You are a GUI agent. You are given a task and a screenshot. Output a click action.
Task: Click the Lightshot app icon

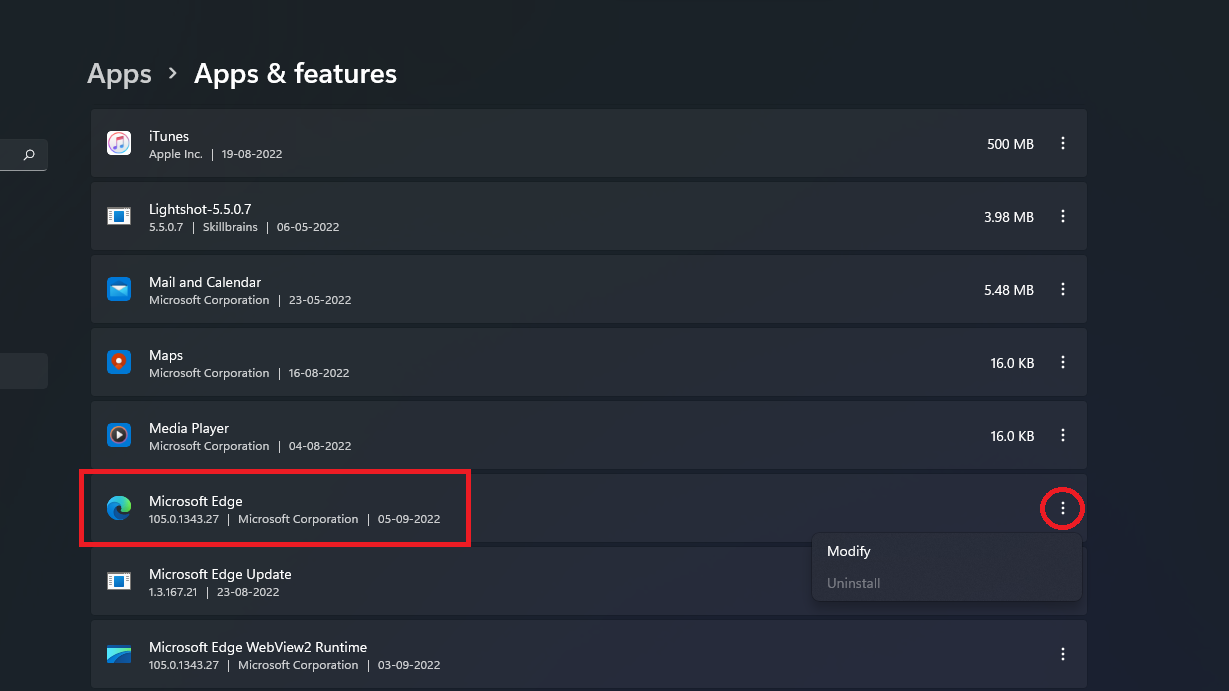pos(119,216)
